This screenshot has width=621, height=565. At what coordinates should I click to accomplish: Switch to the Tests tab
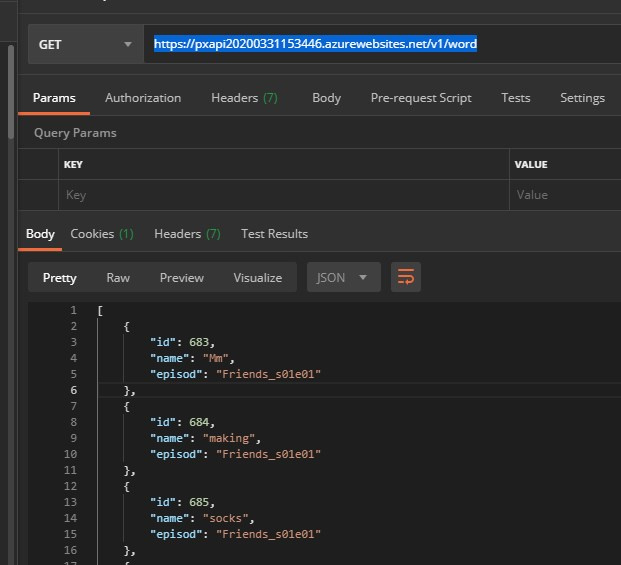tap(516, 98)
